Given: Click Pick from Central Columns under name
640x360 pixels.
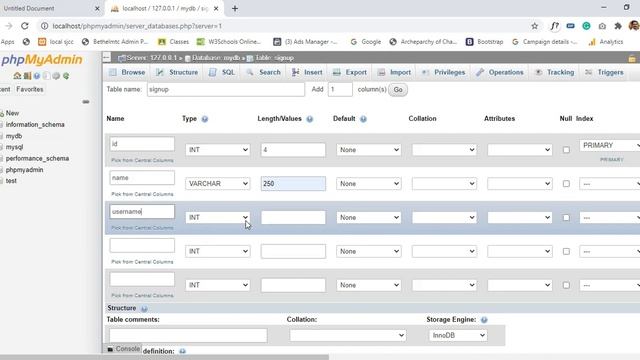Looking at the screenshot, I should (x=142, y=194).
